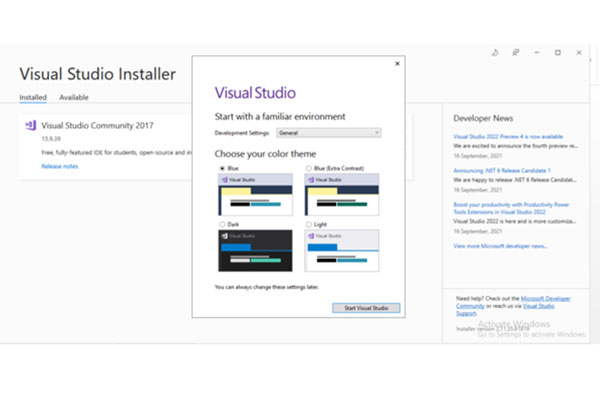Switch to the Available tab
This screenshot has width=600, height=400.
(74, 98)
